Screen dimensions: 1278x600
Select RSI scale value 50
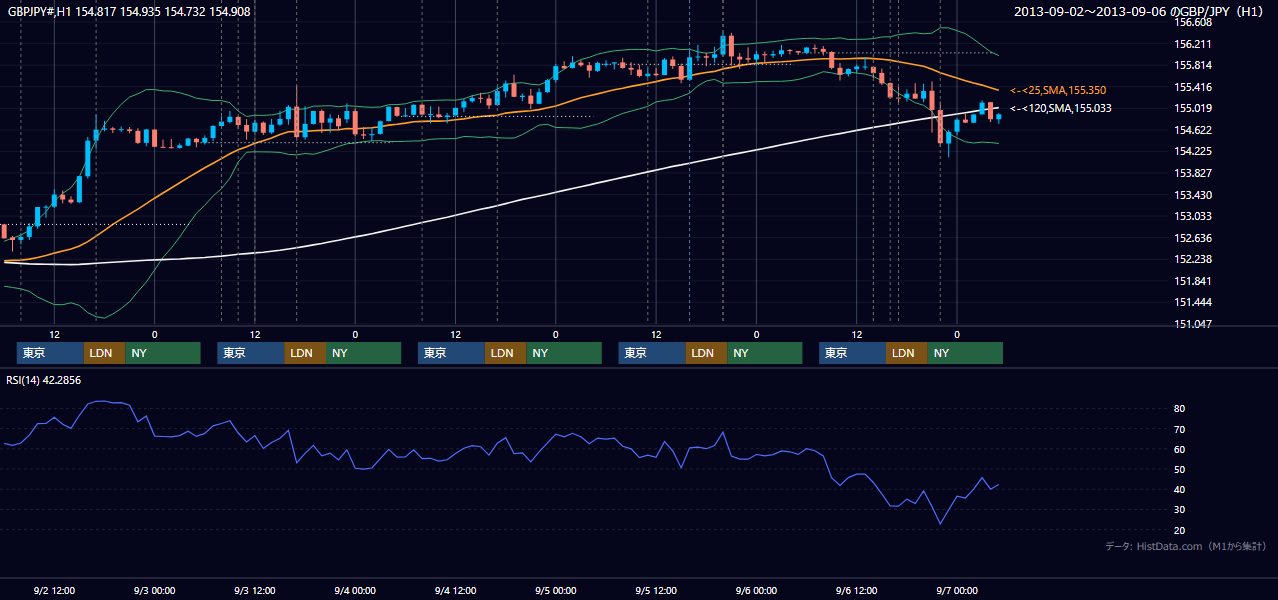coord(1180,469)
